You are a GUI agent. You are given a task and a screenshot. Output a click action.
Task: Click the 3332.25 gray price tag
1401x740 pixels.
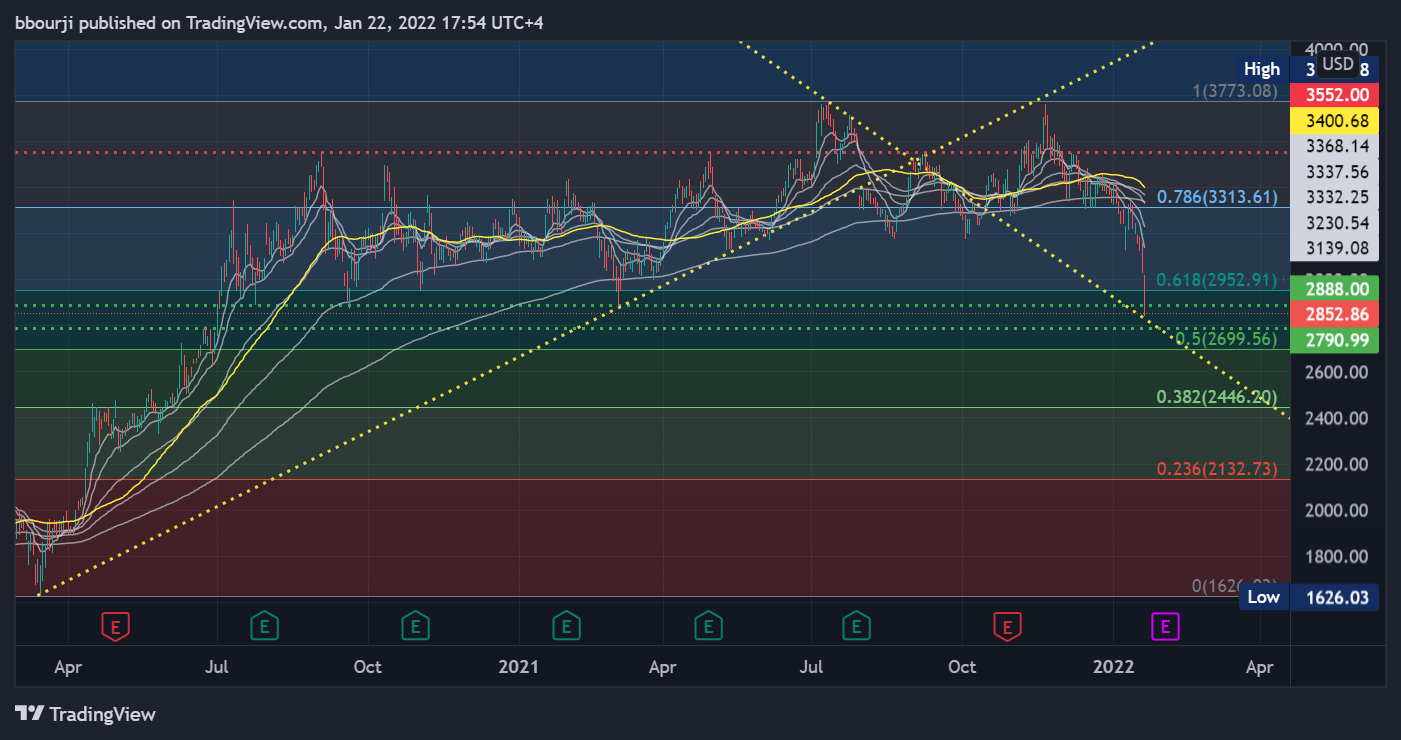pyautogui.click(x=1335, y=197)
